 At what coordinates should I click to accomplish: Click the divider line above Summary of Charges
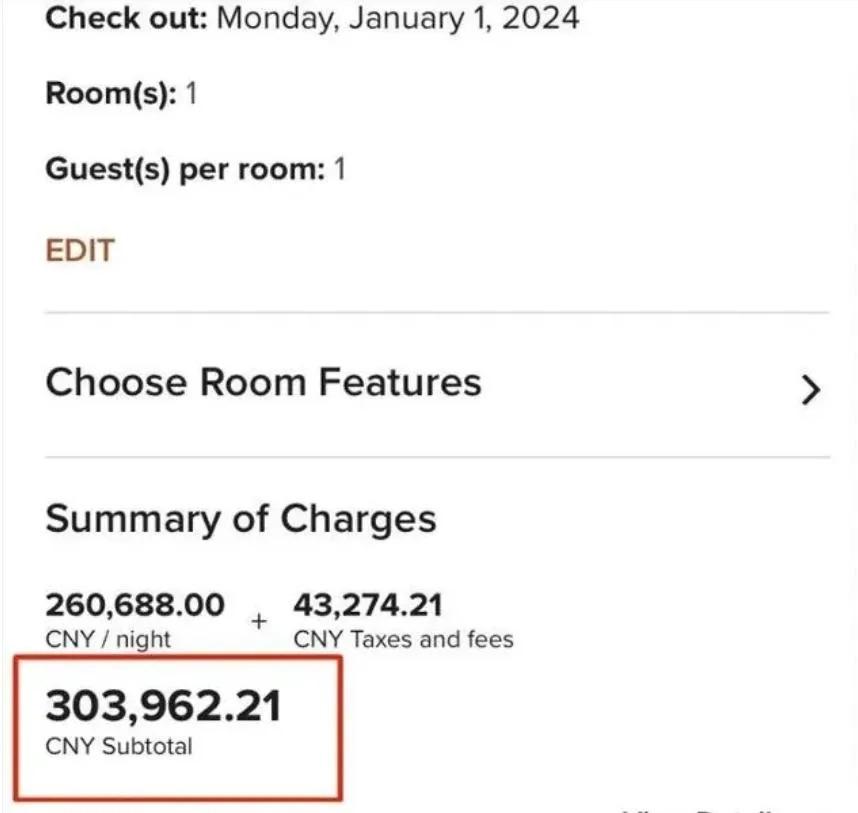point(437,458)
